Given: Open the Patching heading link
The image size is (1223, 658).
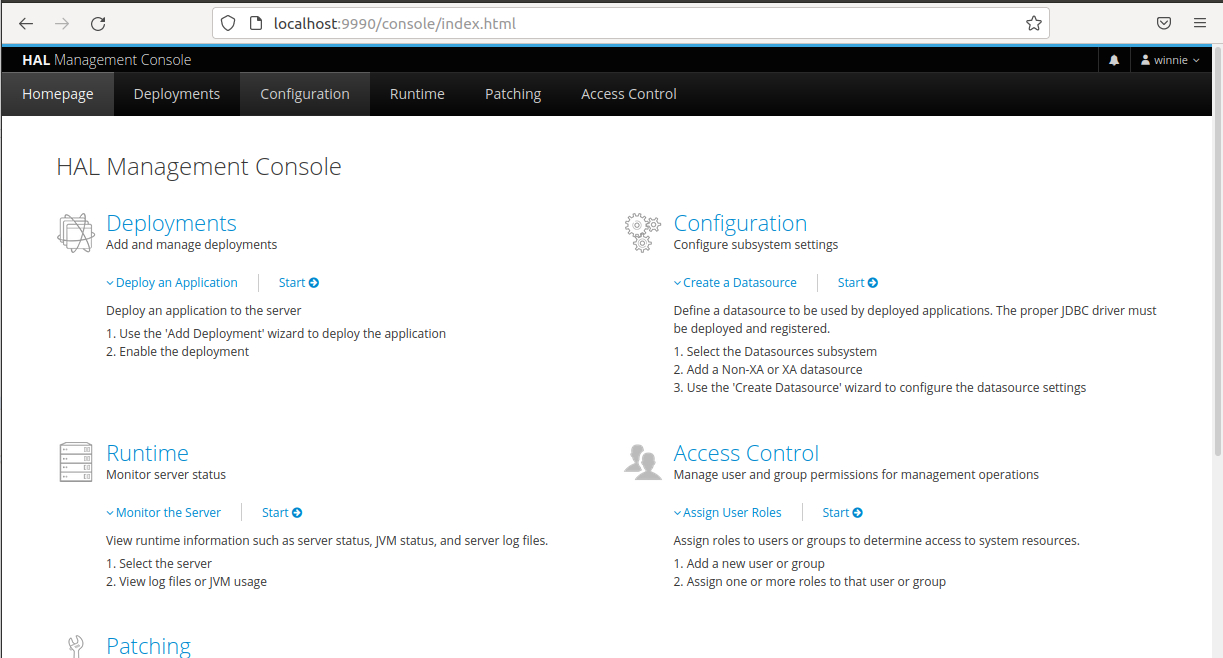Looking at the screenshot, I should click(x=148, y=646).
